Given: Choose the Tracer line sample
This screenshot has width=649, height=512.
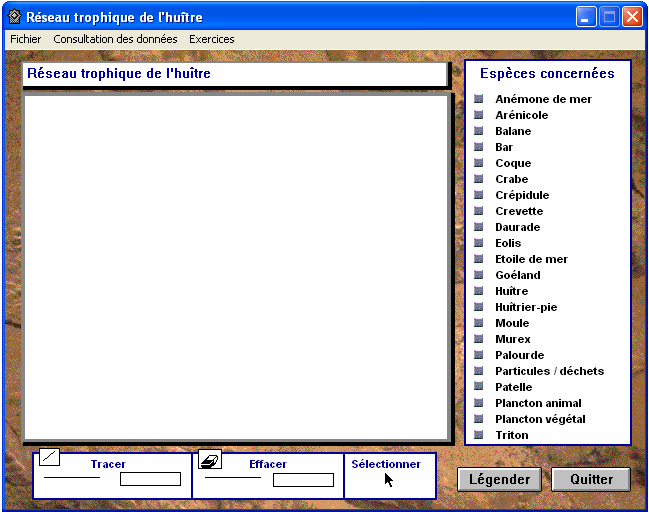Looking at the screenshot, I should point(72,478).
